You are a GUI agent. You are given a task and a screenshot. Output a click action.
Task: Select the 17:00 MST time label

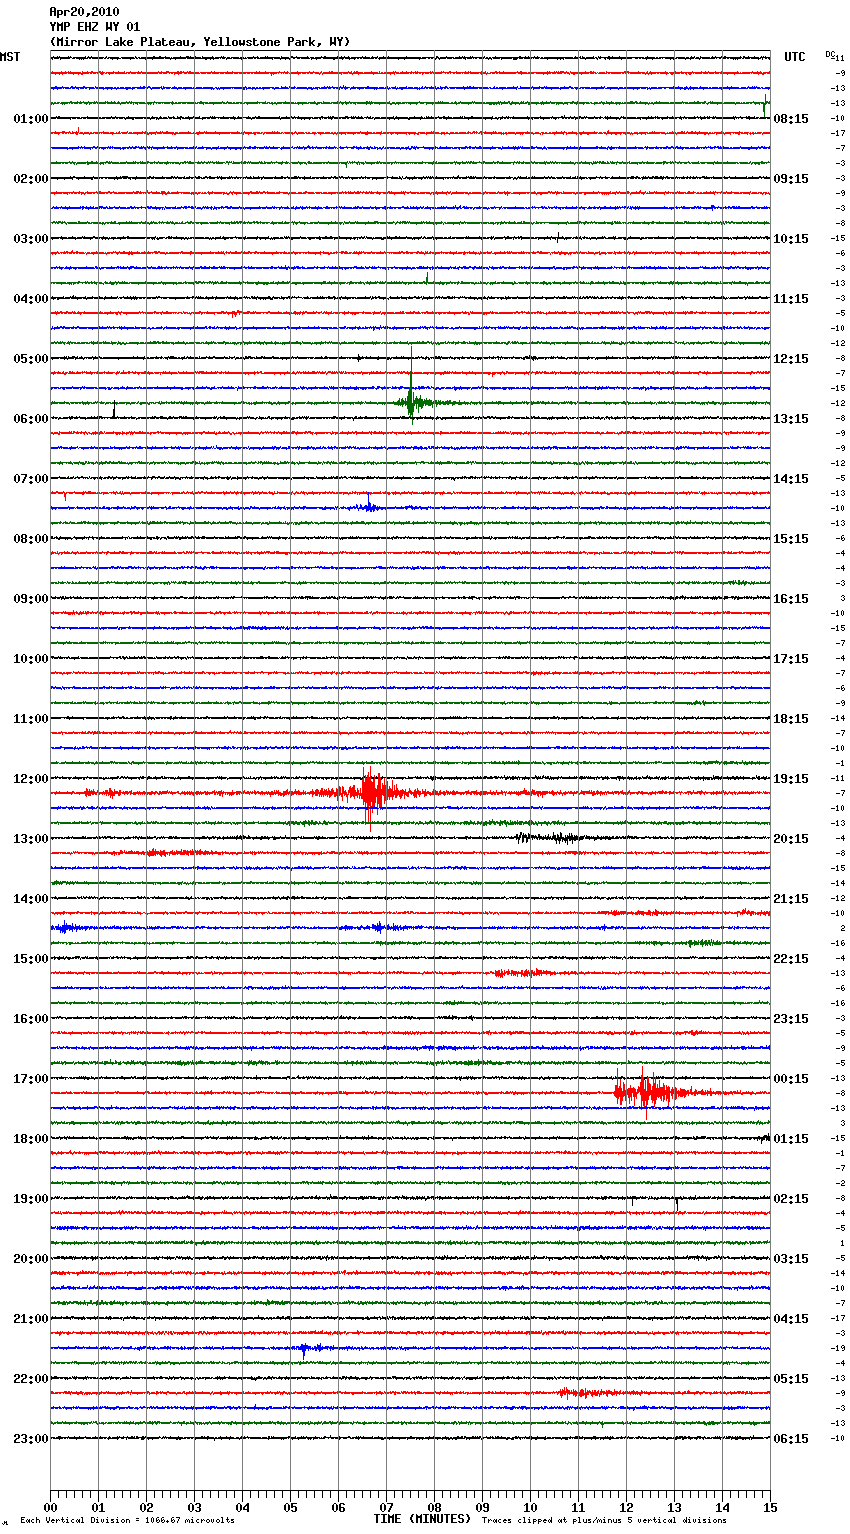click(31, 1079)
